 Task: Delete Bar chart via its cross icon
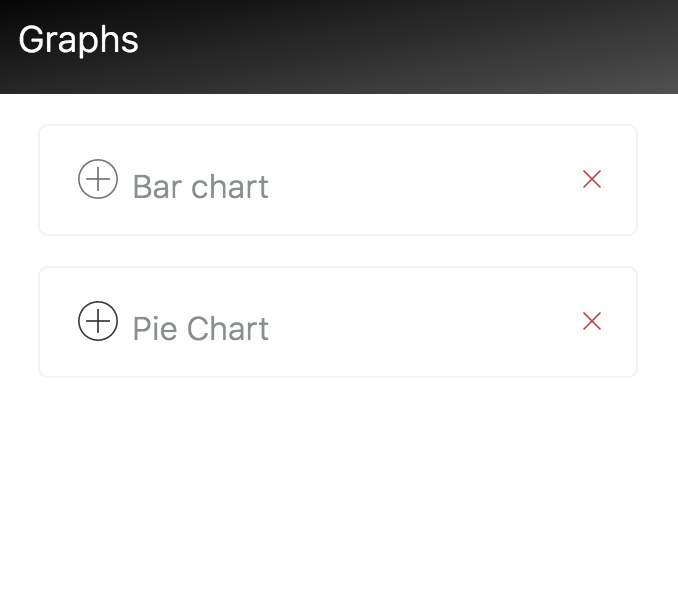(x=592, y=179)
